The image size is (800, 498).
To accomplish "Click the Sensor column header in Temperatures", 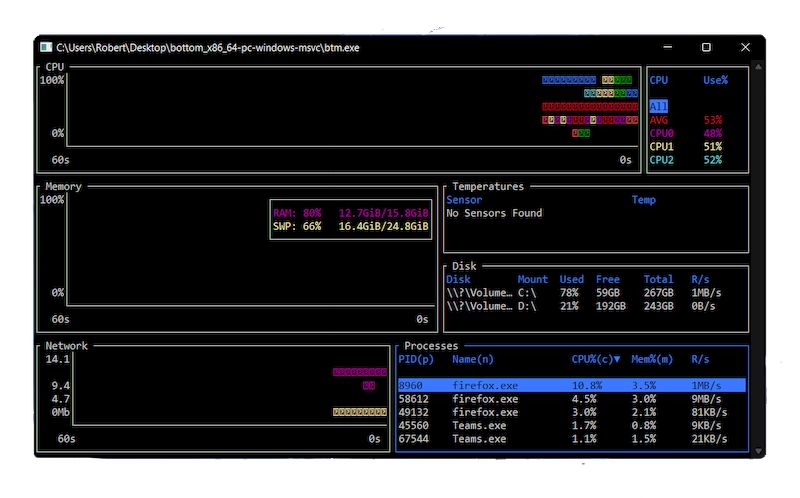I will click(x=464, y=200).
